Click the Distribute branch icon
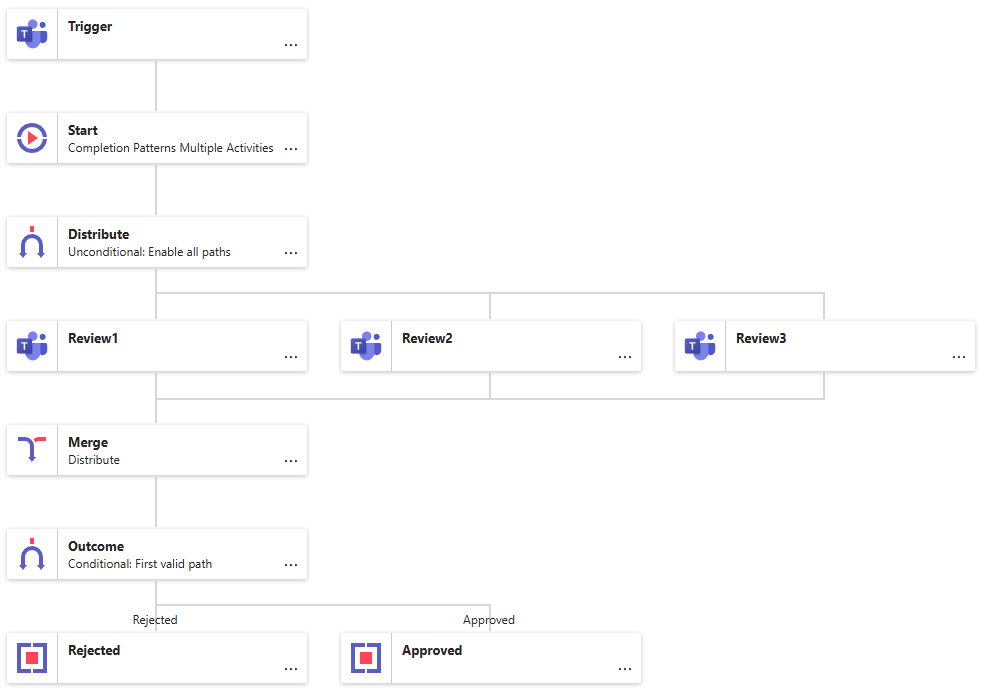Viewport: 983px width, 691px height. pyautogui.click(x=32, y=242)
